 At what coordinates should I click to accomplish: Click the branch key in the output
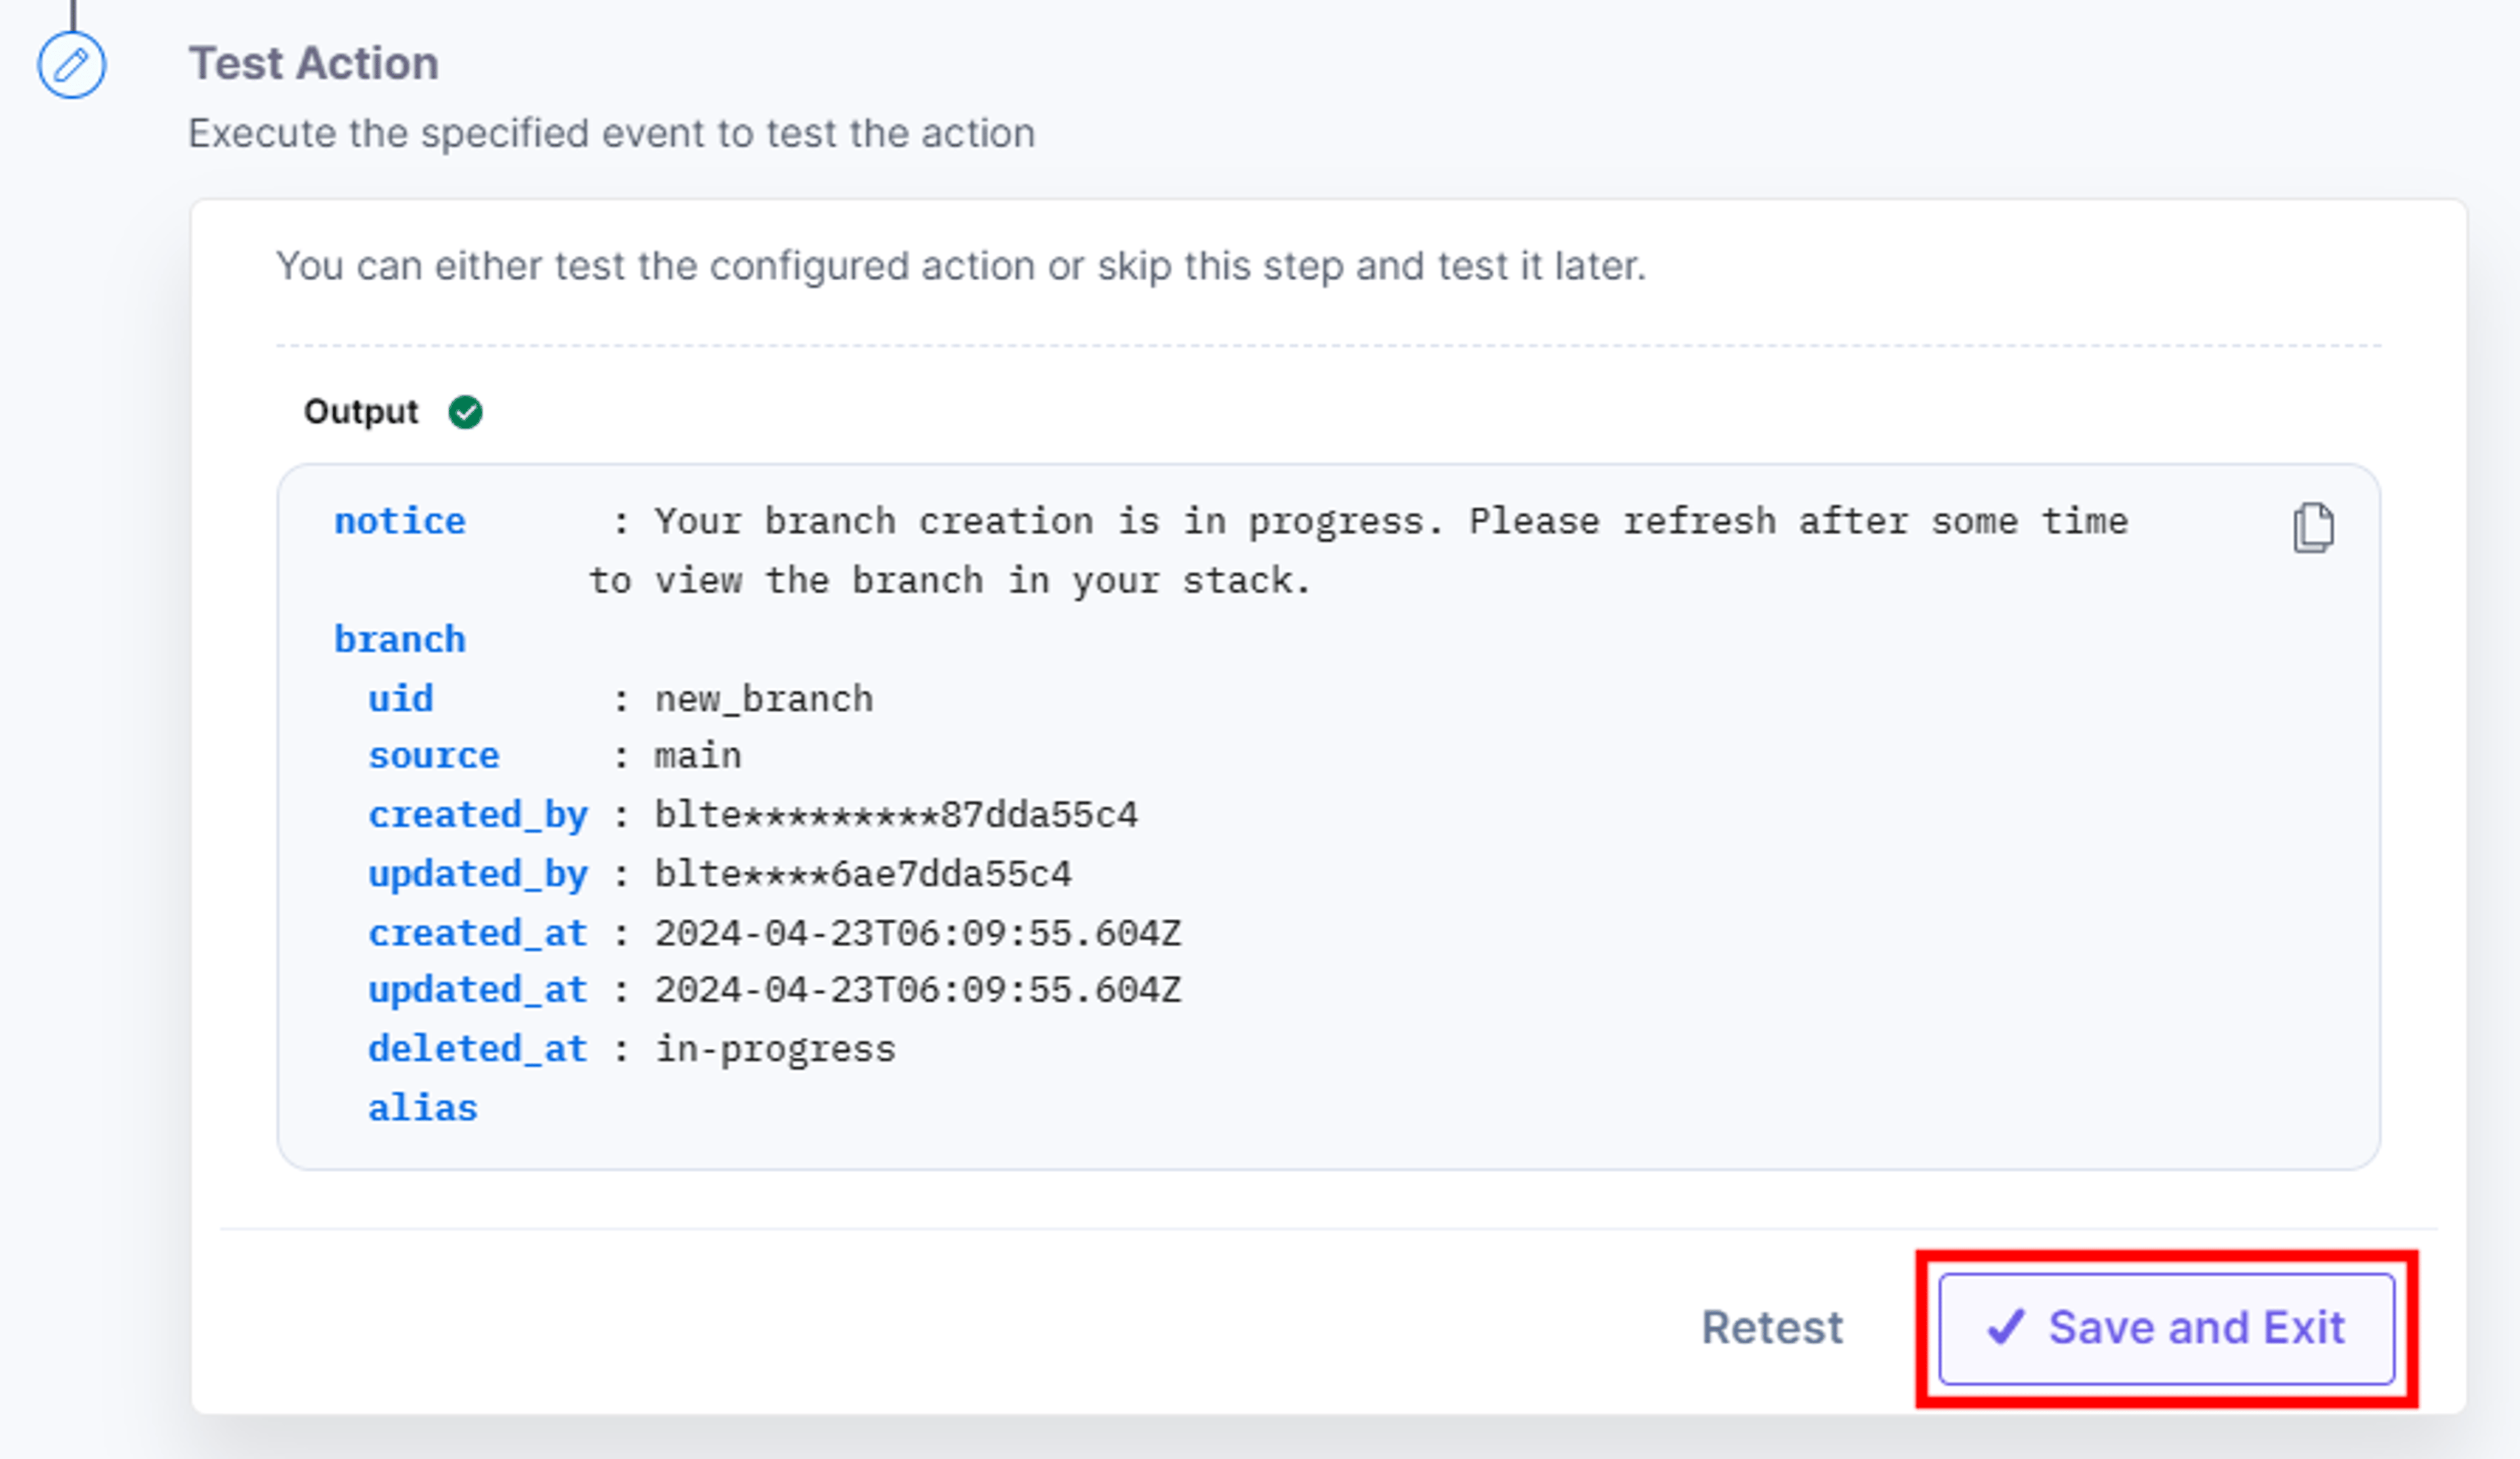coord(400,639)
